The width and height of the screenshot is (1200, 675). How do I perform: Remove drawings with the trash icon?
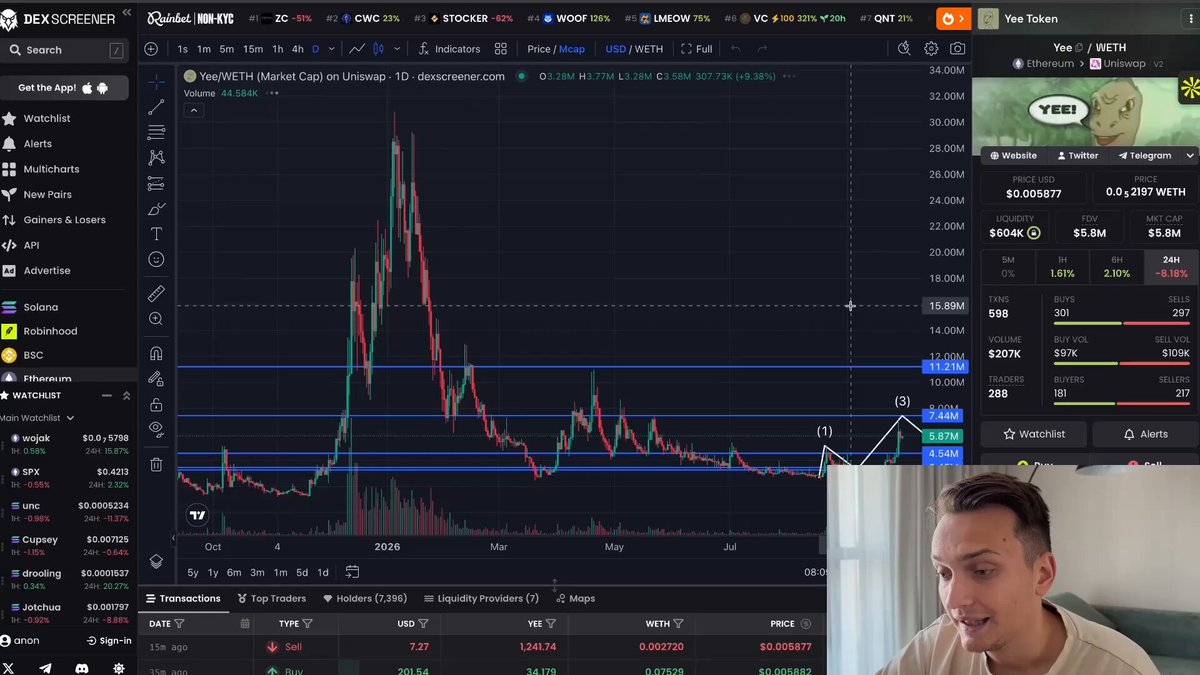coord(156,464)
